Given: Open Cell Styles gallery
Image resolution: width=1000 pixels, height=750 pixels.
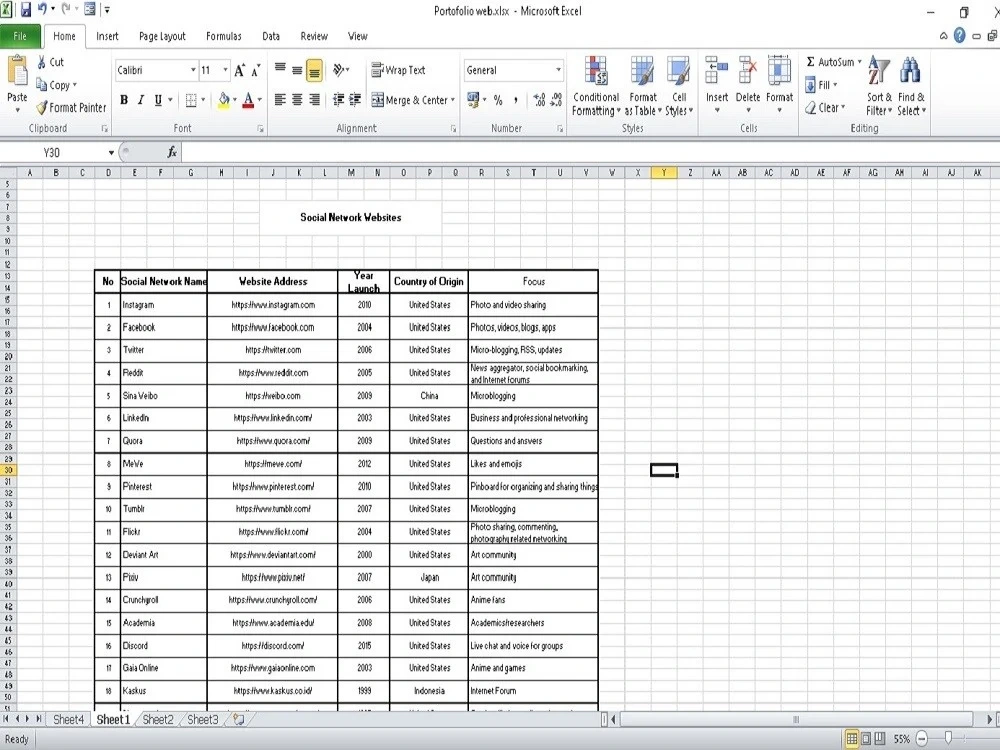Looking at the screenshot, I should [679, 87].
